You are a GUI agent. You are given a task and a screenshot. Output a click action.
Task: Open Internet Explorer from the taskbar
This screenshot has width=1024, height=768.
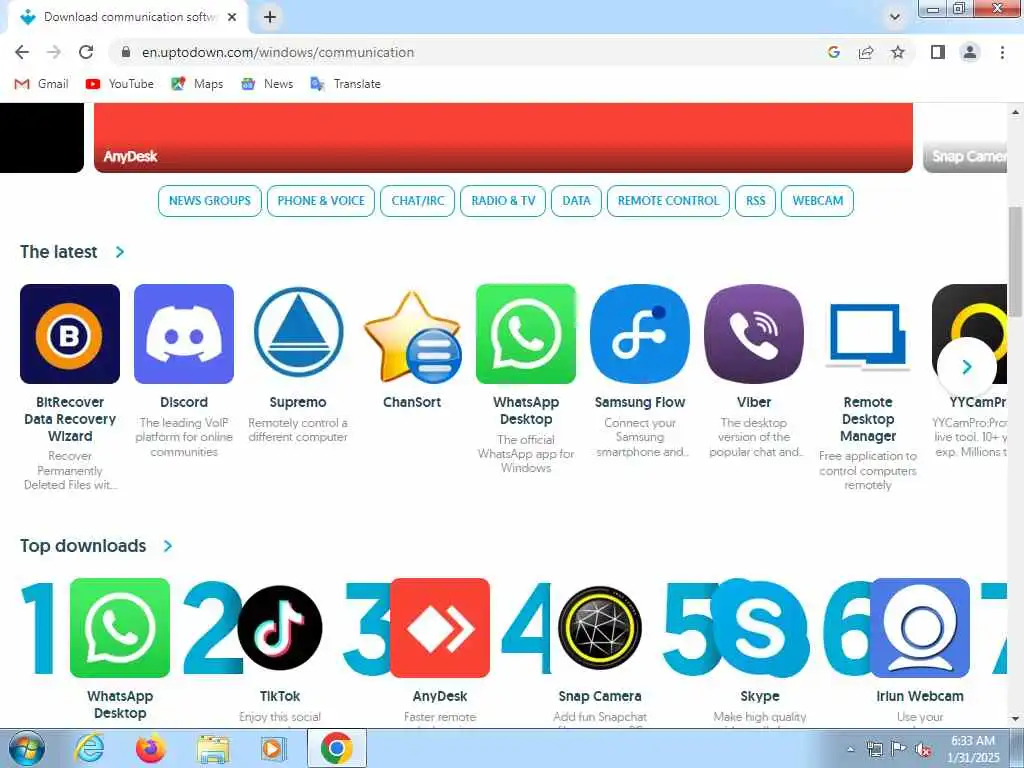tap(89, 748)
